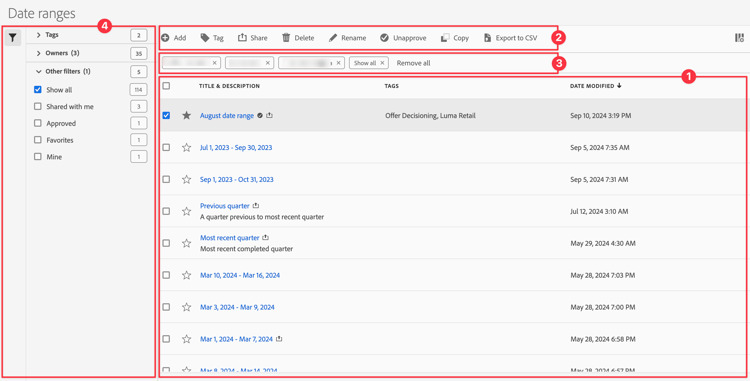This screenshot has width=750, height=381.
Task: Remove the Show all filter chip
Action: [382, 63]
